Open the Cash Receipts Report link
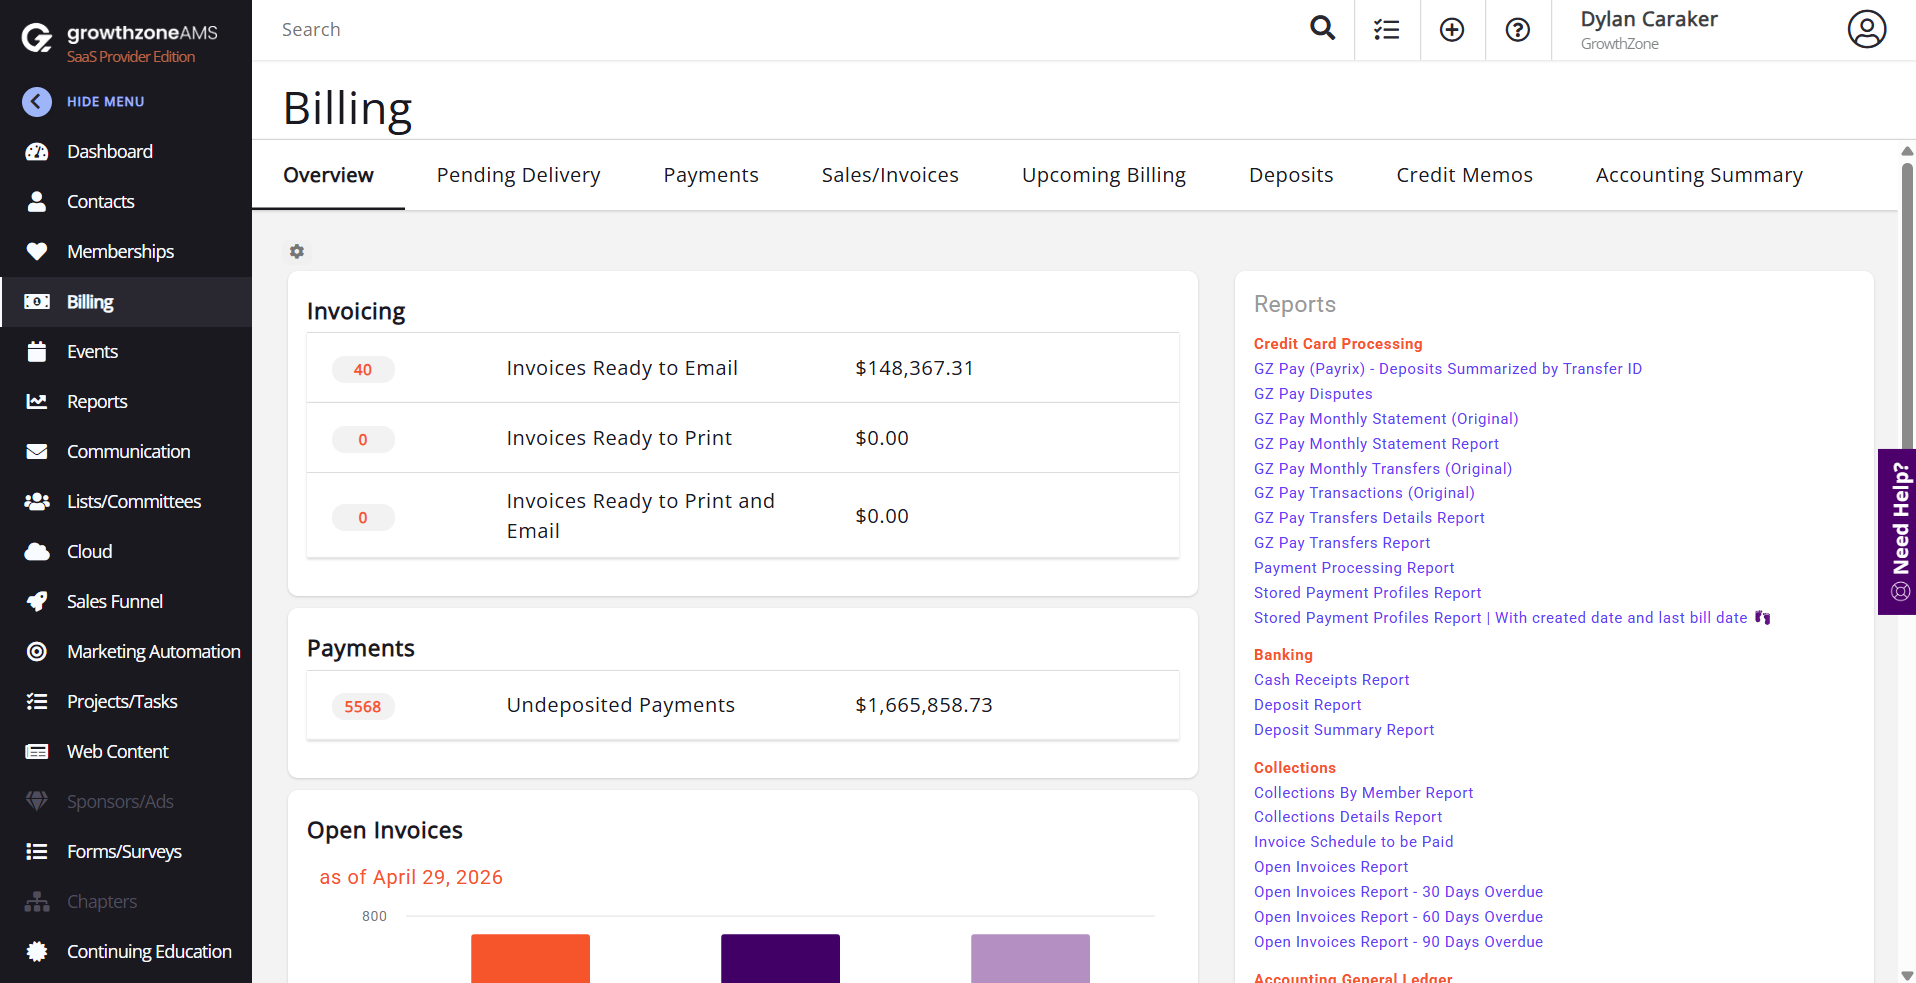The height and width of the screenshot is (983, 1916). pos(1331,680)
